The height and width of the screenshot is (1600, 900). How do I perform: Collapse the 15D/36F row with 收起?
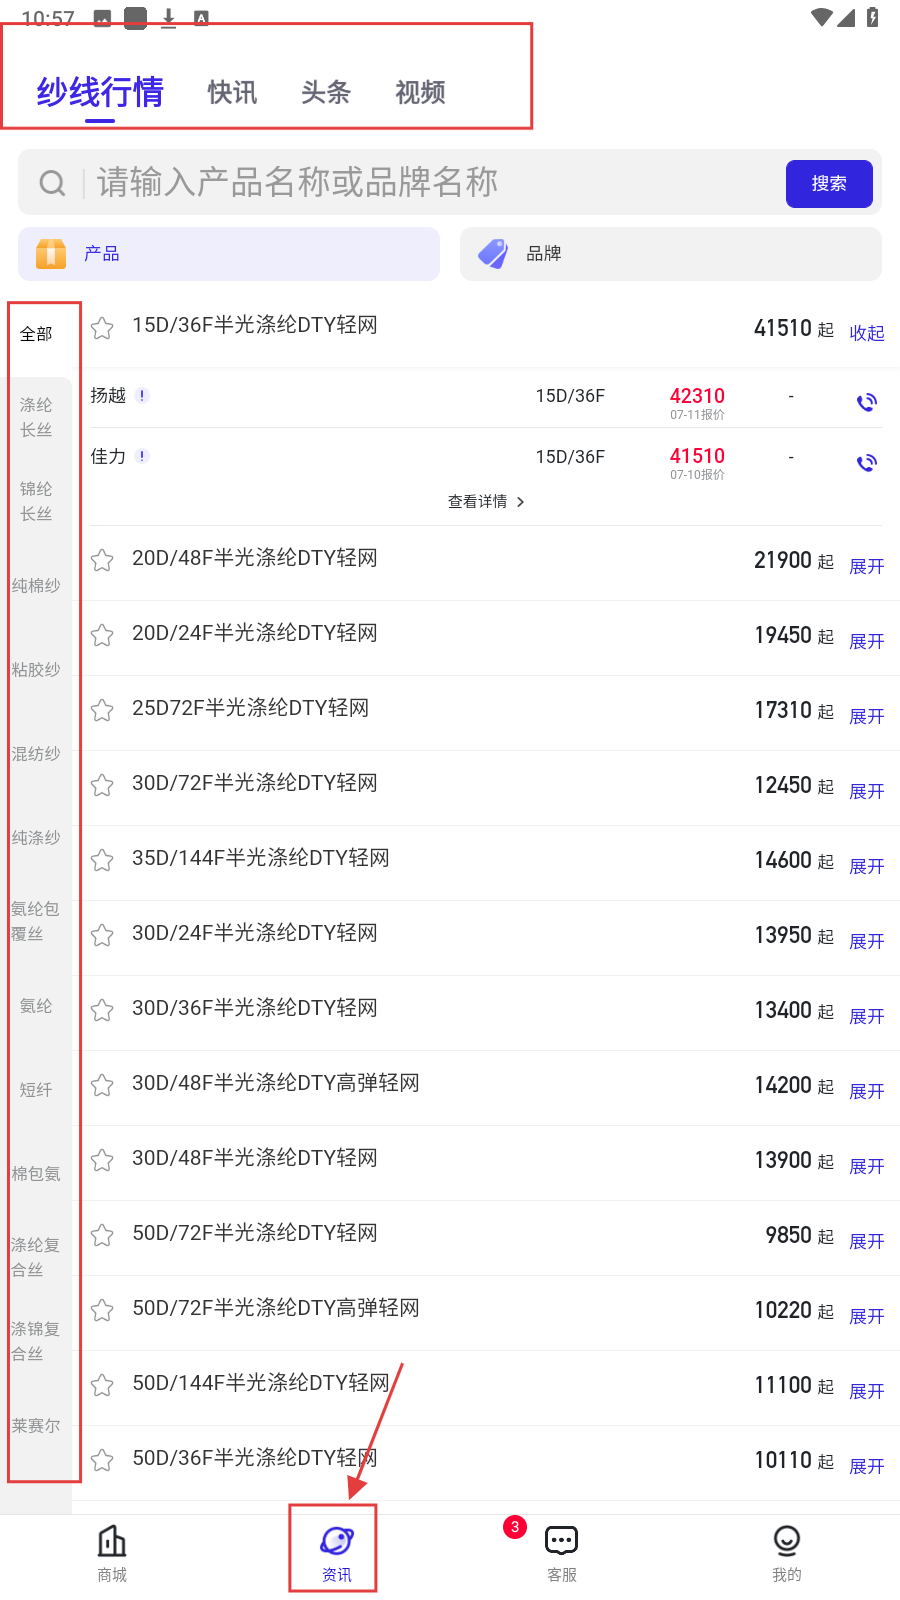pyautogui.click(x=866, y=333)
